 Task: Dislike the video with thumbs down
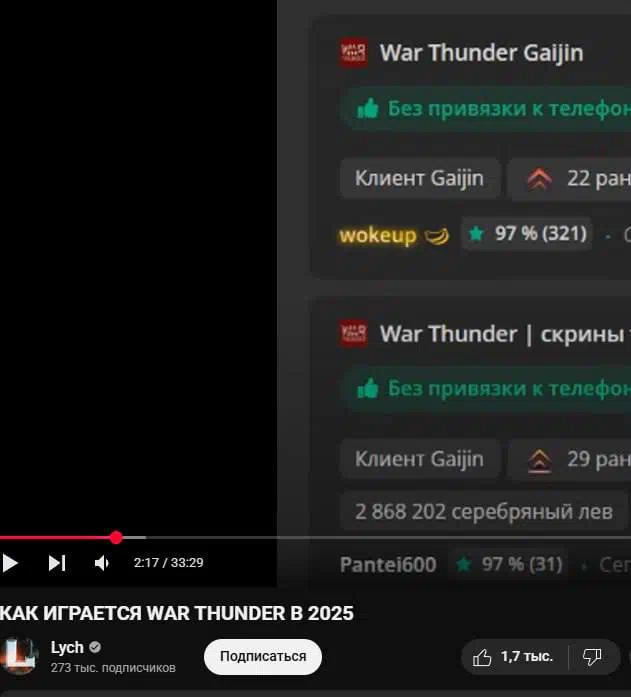point(593,657)
